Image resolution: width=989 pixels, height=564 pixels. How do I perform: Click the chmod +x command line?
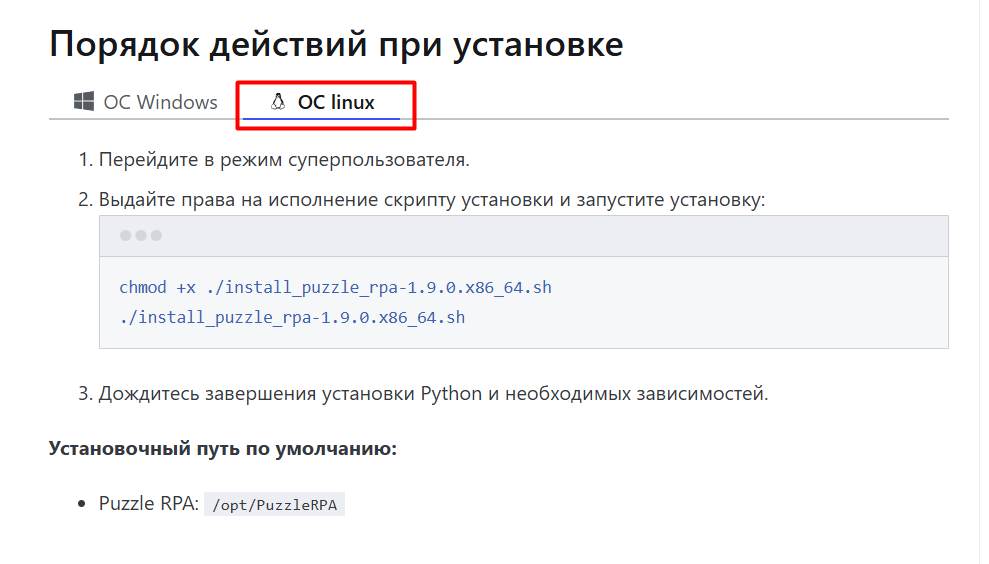coord(336,288)
